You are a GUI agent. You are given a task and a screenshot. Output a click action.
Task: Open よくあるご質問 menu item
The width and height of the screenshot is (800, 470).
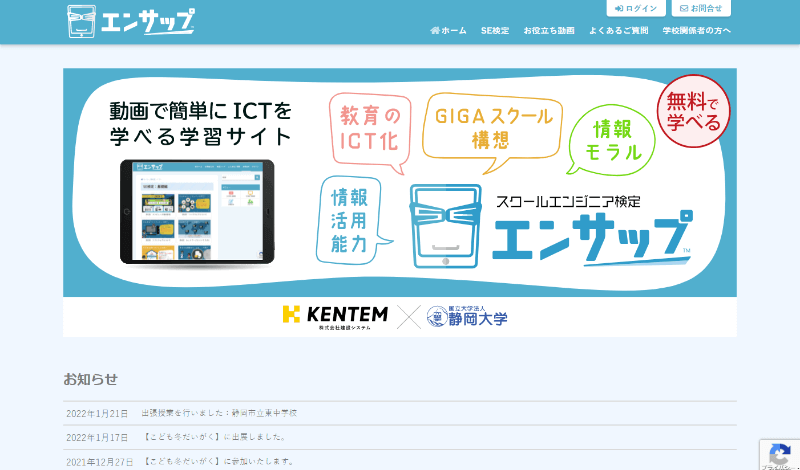[x=618, y=31]
